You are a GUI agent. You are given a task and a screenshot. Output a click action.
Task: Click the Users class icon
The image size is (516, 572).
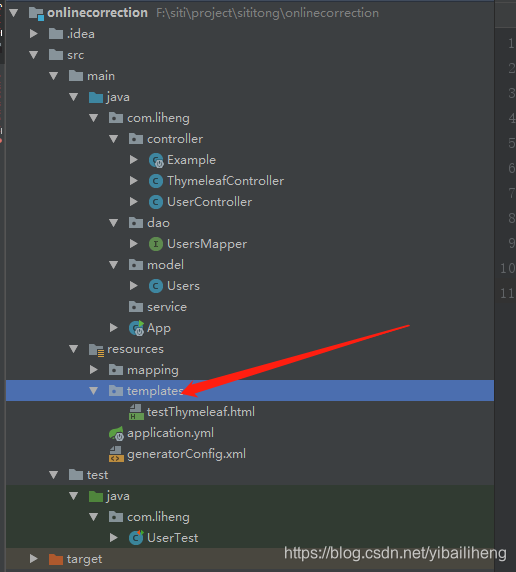156,286
